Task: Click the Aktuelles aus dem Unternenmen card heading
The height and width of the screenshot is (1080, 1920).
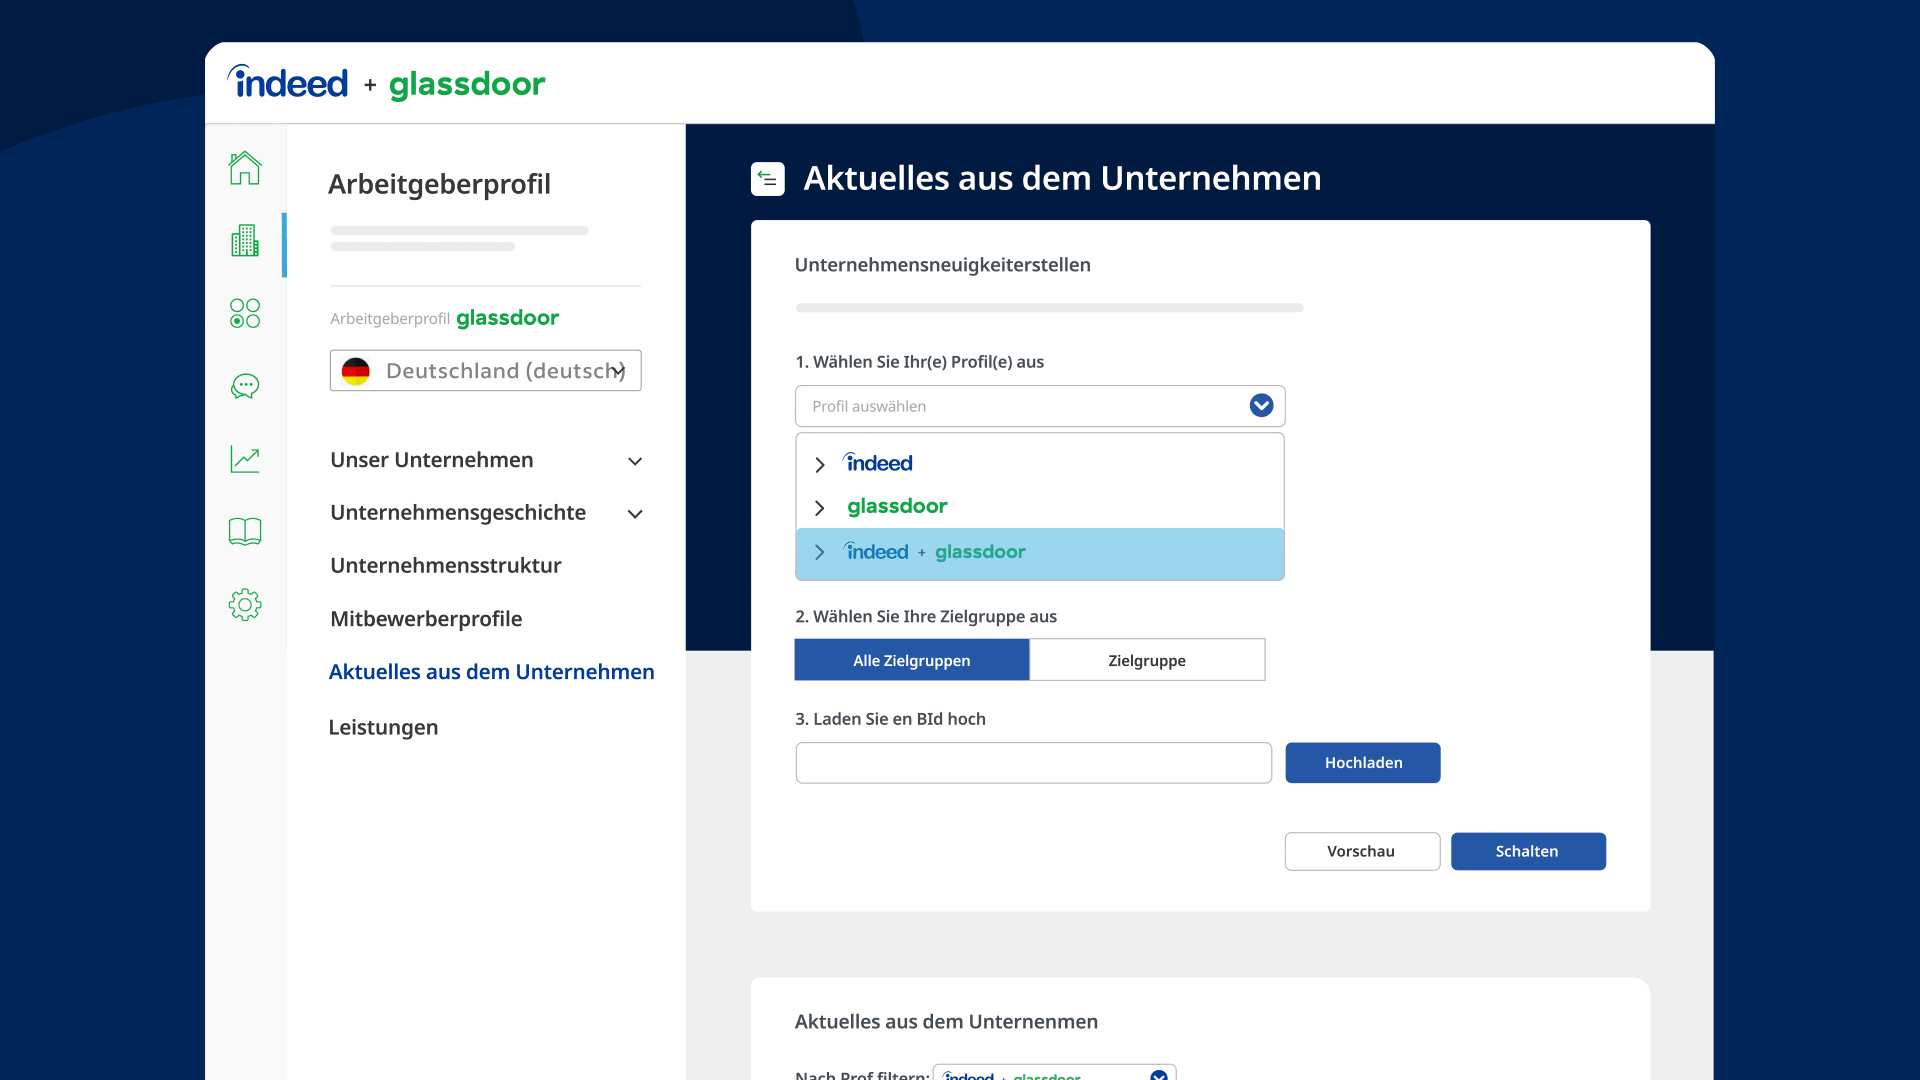Action: click(x=946, y=1022)
